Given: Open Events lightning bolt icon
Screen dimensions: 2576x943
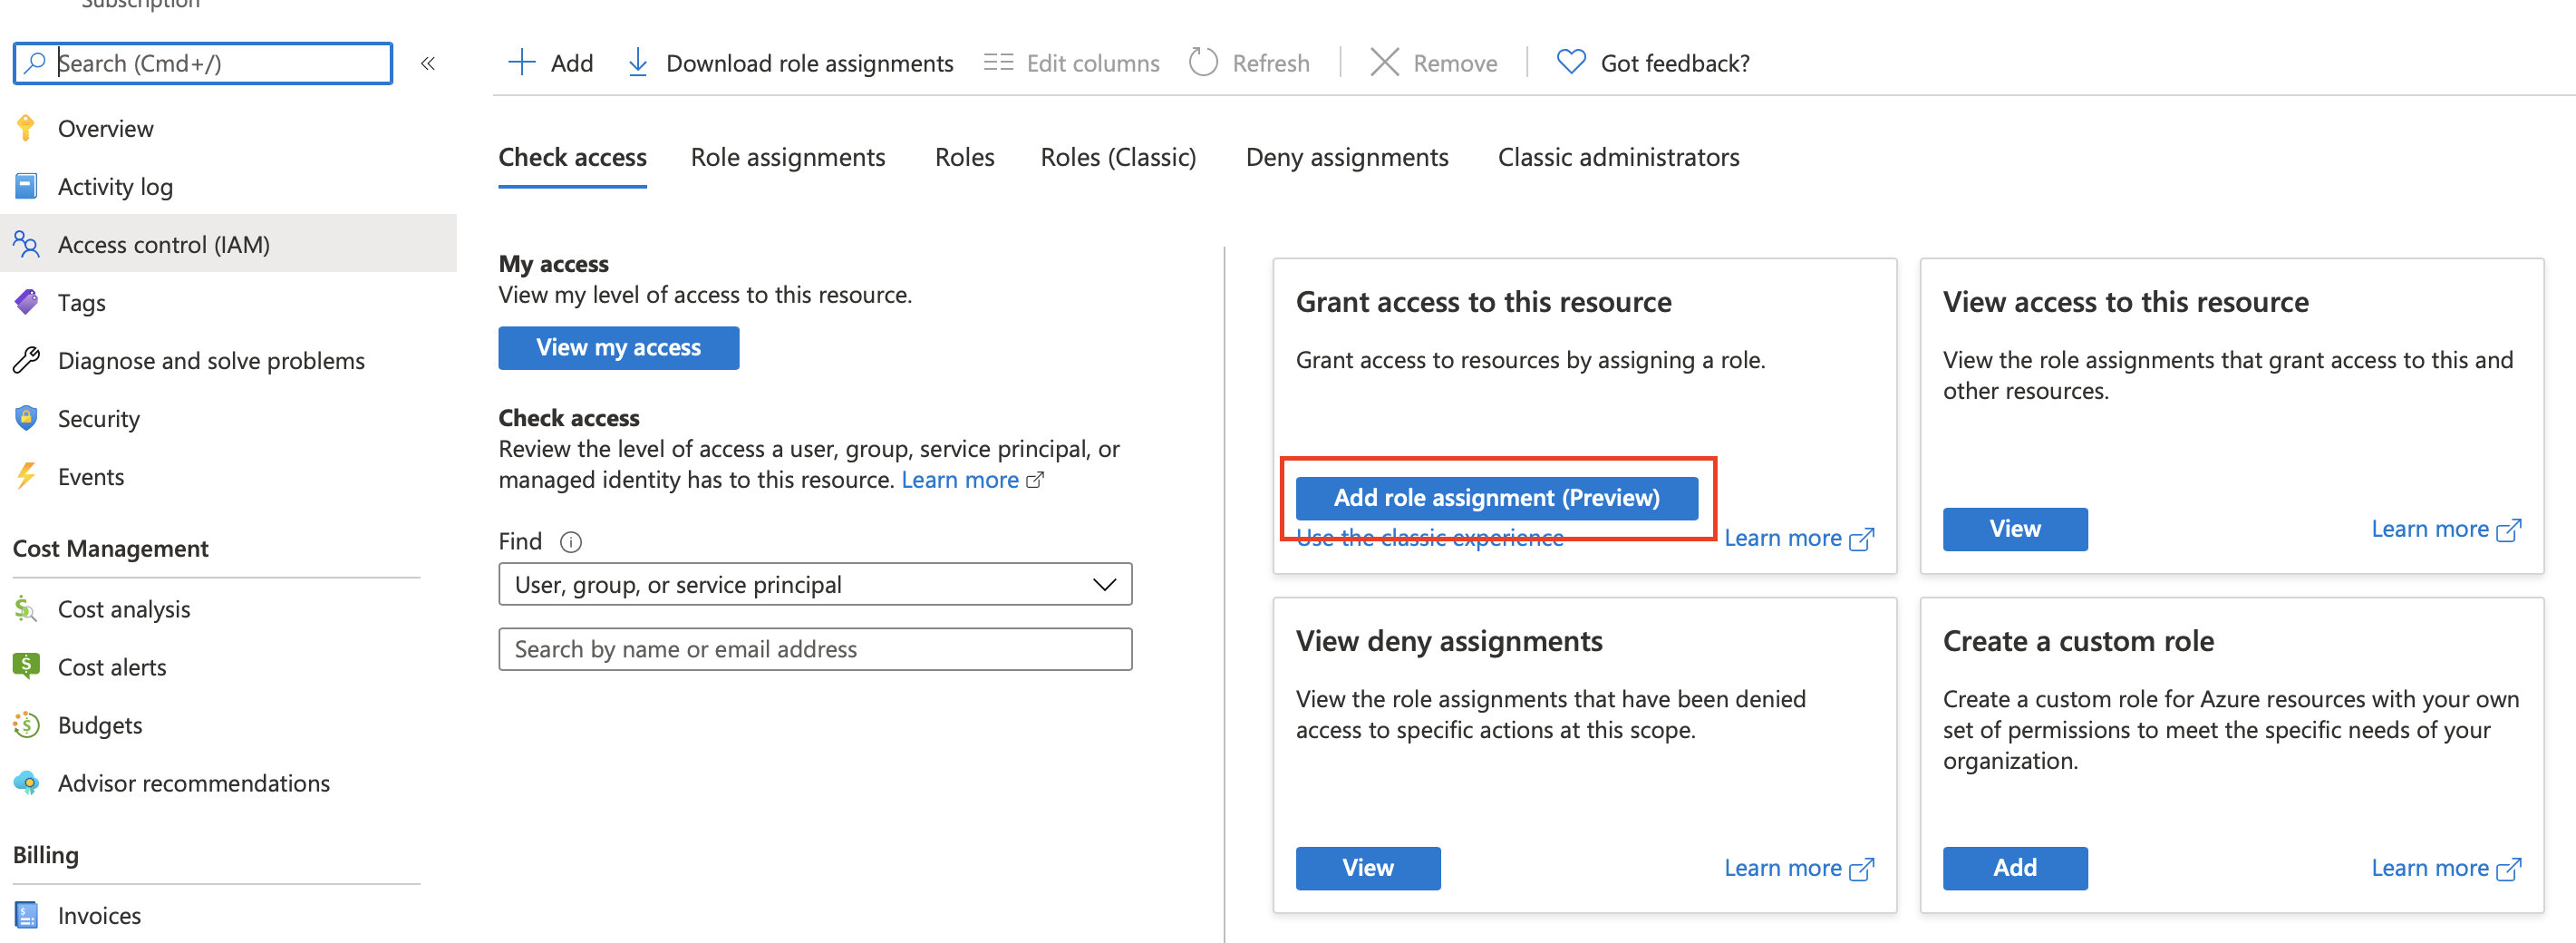Looking at the screenshot, I should click(26, 476).
